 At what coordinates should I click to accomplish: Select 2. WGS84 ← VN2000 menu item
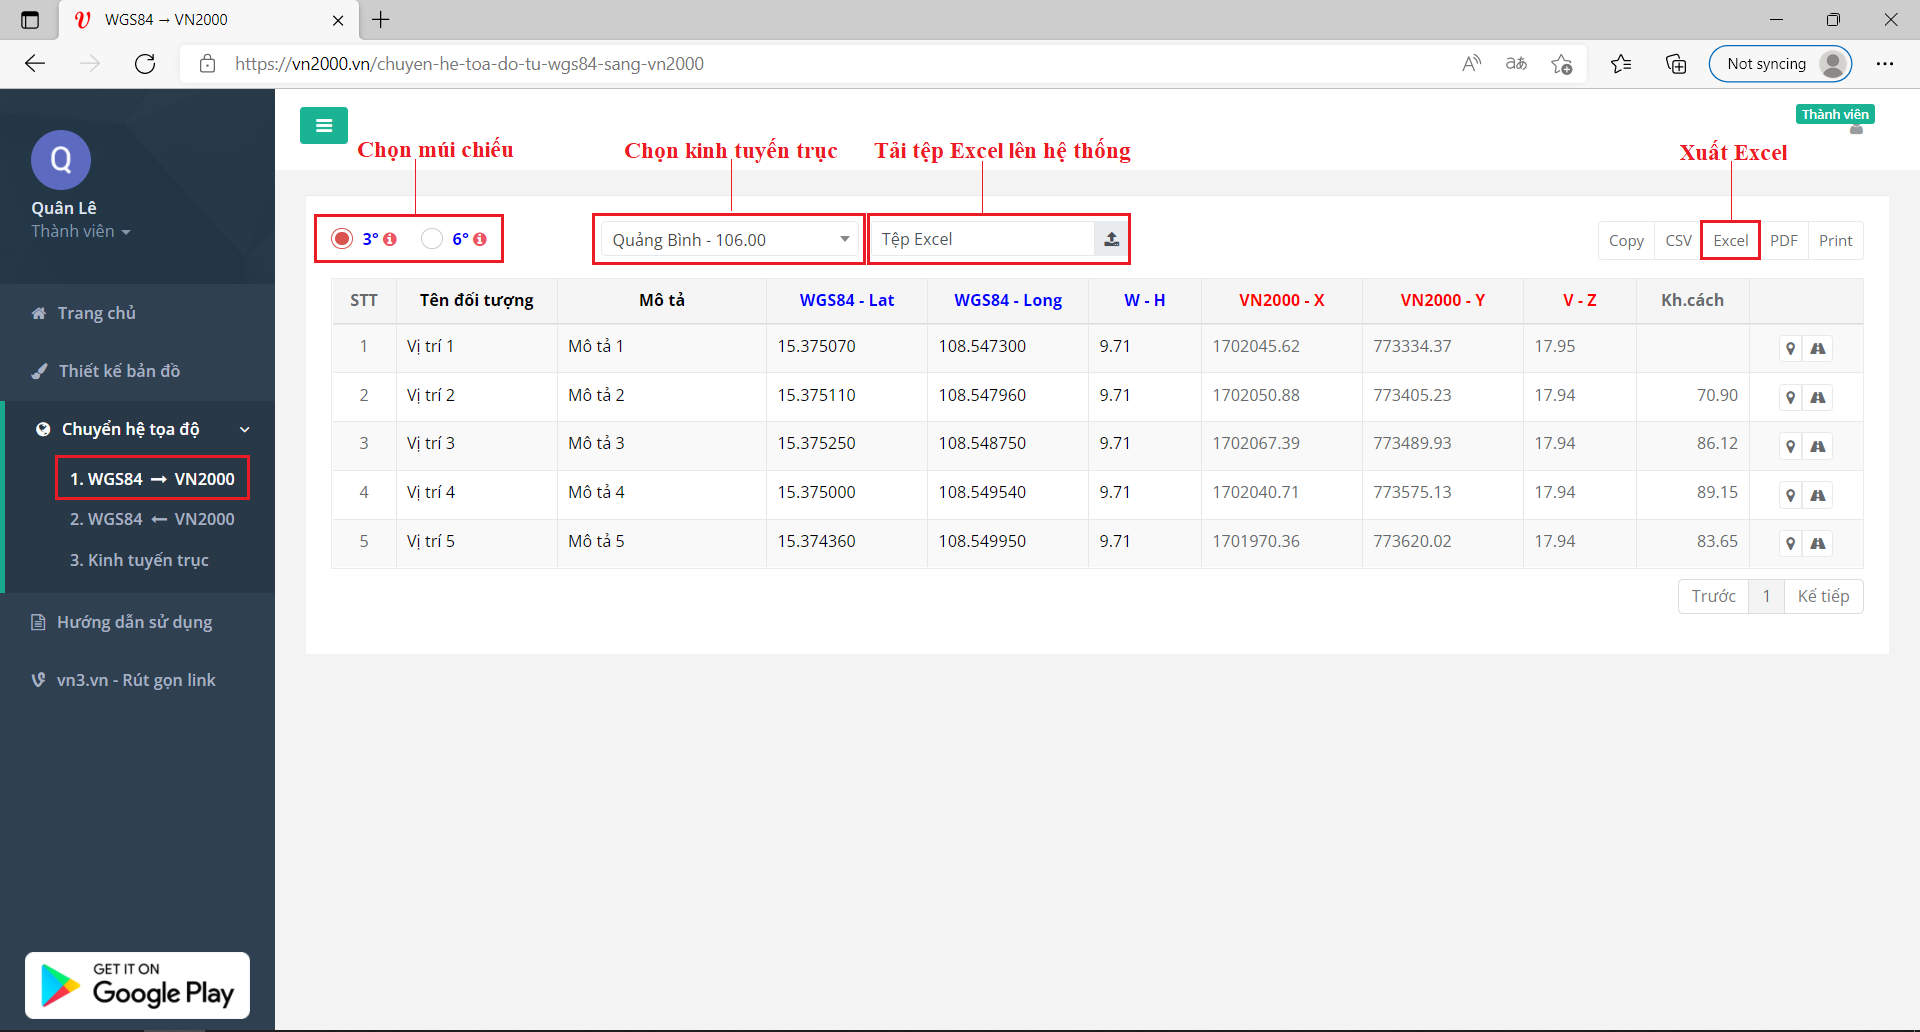[152, 519]
